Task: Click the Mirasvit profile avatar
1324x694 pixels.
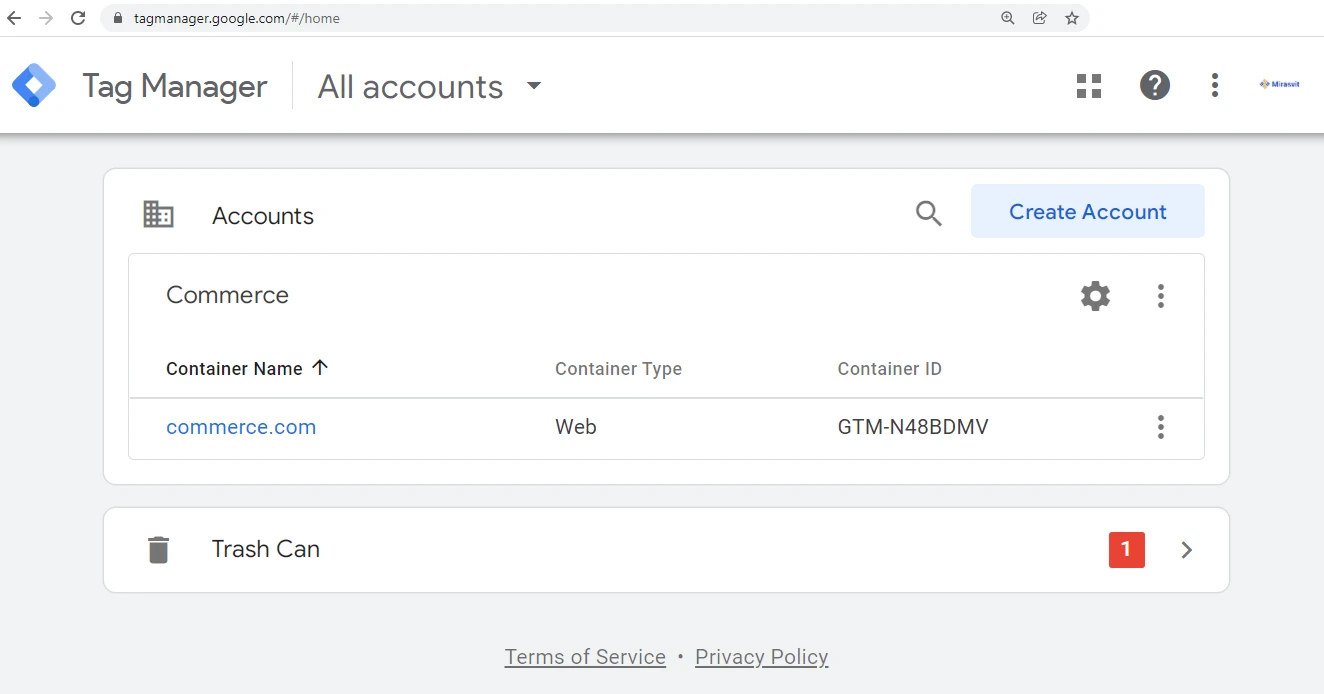Action: click(x=1279, y=86)
